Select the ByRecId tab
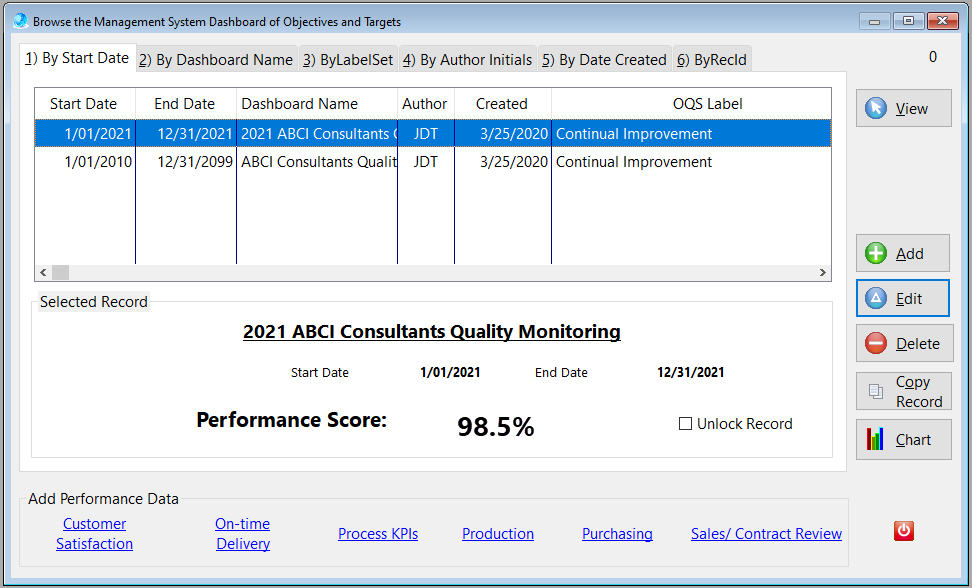Image resolution: width=972 pixels, height=588 pixels. [712, 59]
